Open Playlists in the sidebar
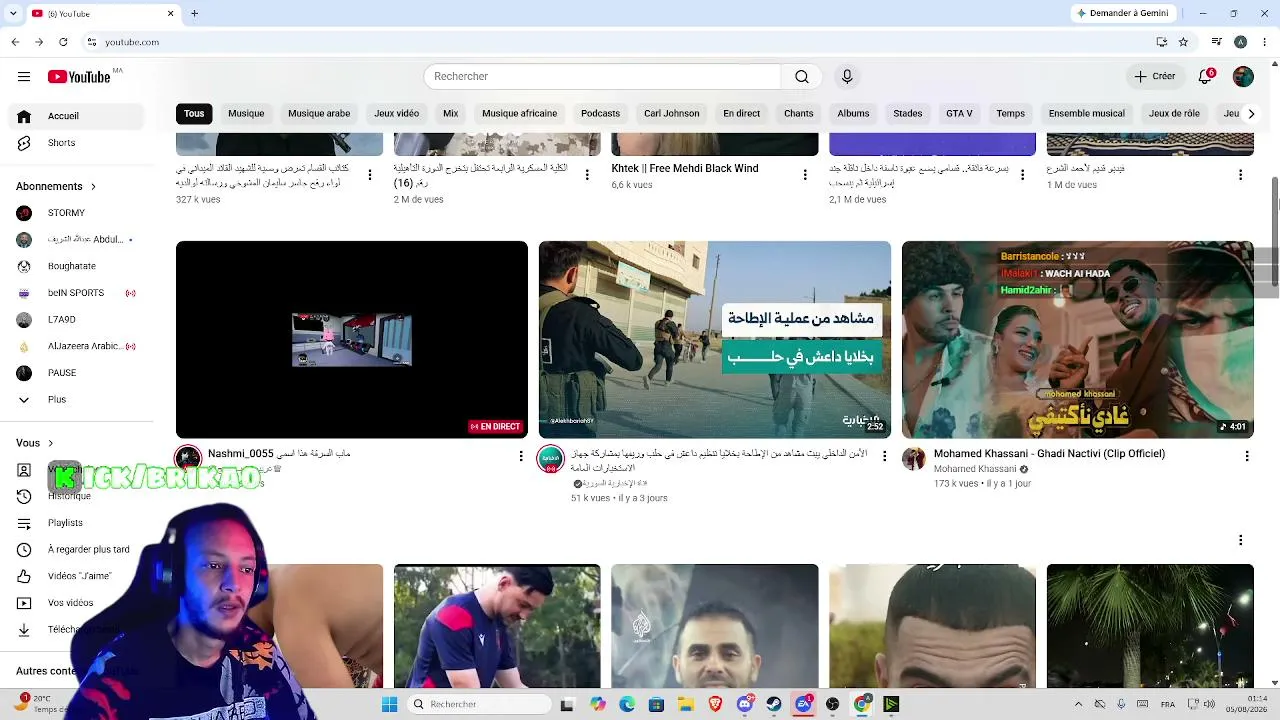This screenshot has height=720, width=1280. pos(65,523)
